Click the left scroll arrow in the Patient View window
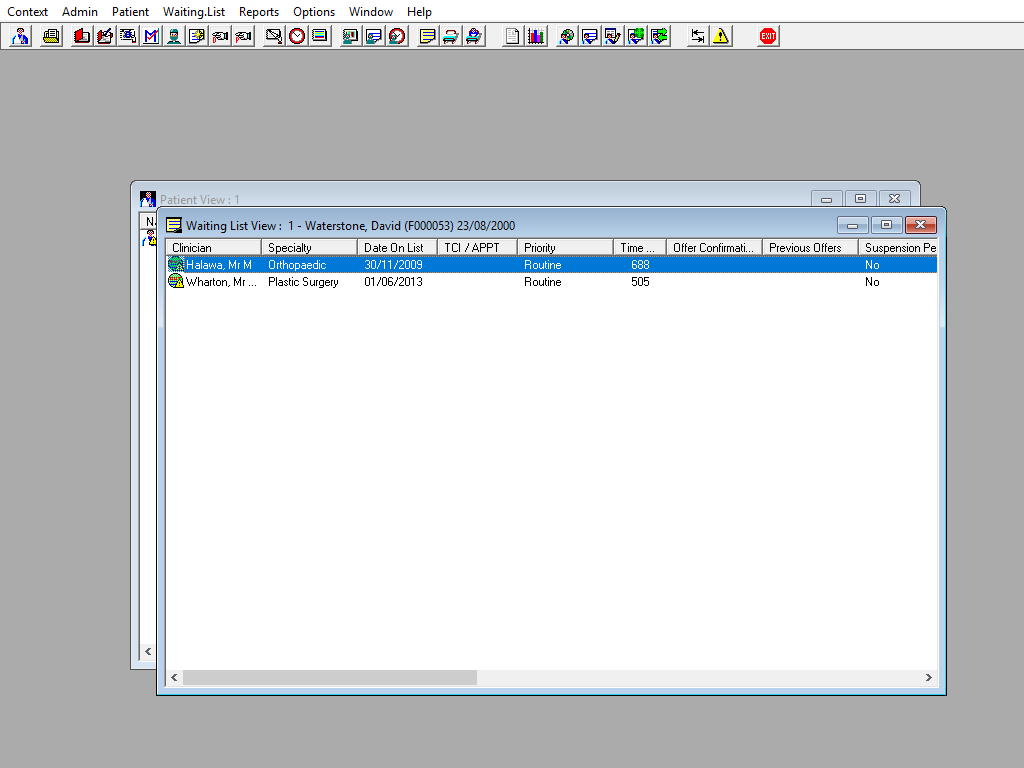 coord(148,651)
